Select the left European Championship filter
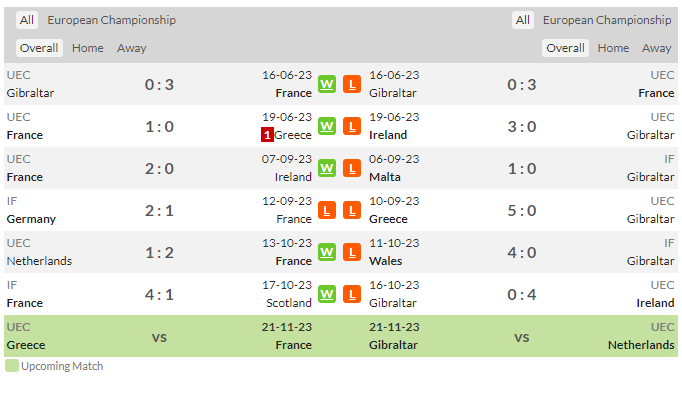Screen dimensions: 682x400 [111, 20]
